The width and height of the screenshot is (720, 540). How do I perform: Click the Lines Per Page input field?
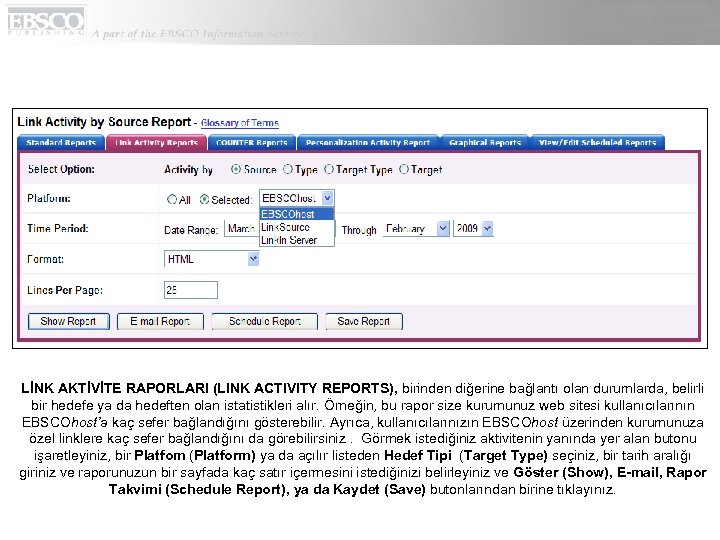pos(191,290)
